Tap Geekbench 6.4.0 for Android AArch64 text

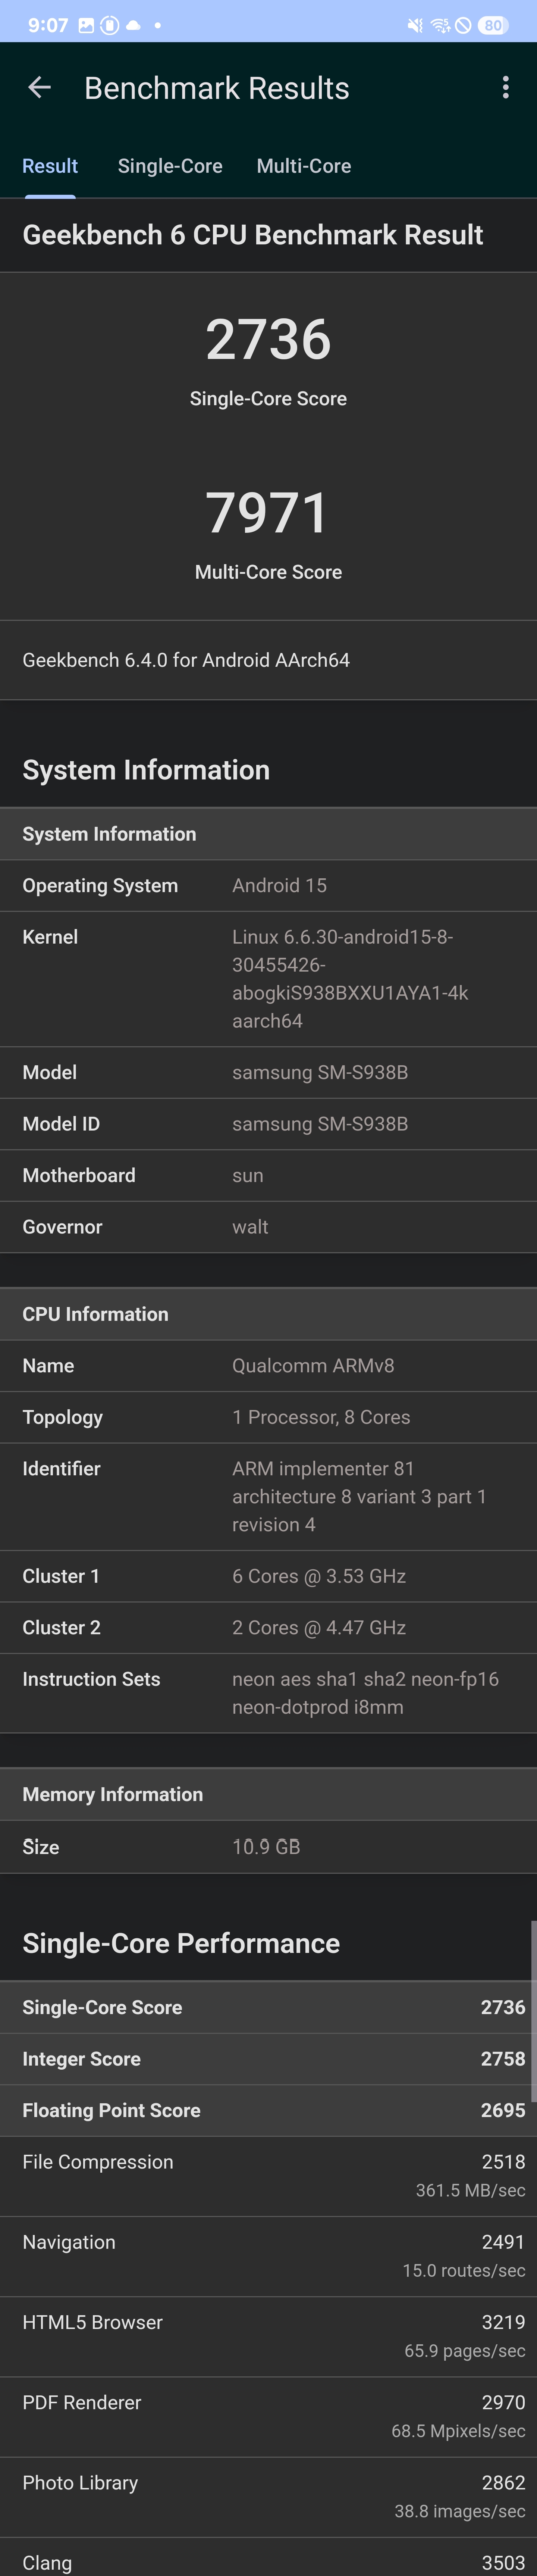coord(186,660)
